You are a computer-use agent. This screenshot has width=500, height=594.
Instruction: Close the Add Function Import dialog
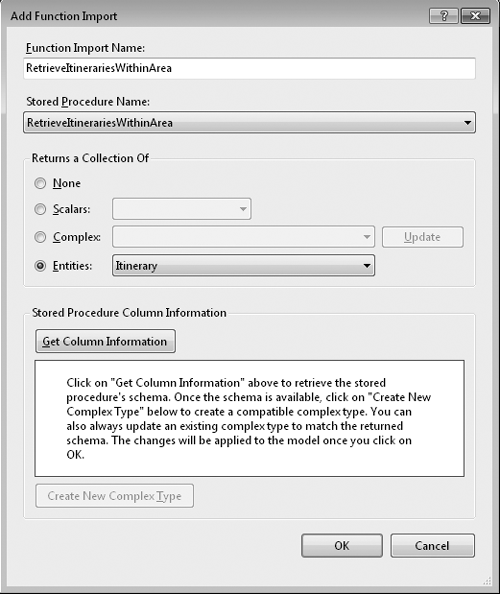[475, 16]
